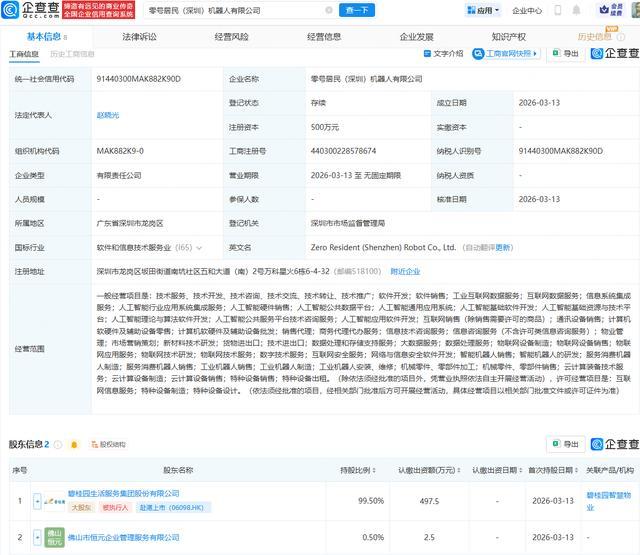The height and width of the screenshot is (555, 640).
Task: Select the 历史工商信息 sub-tab
Action: [72, 54]
